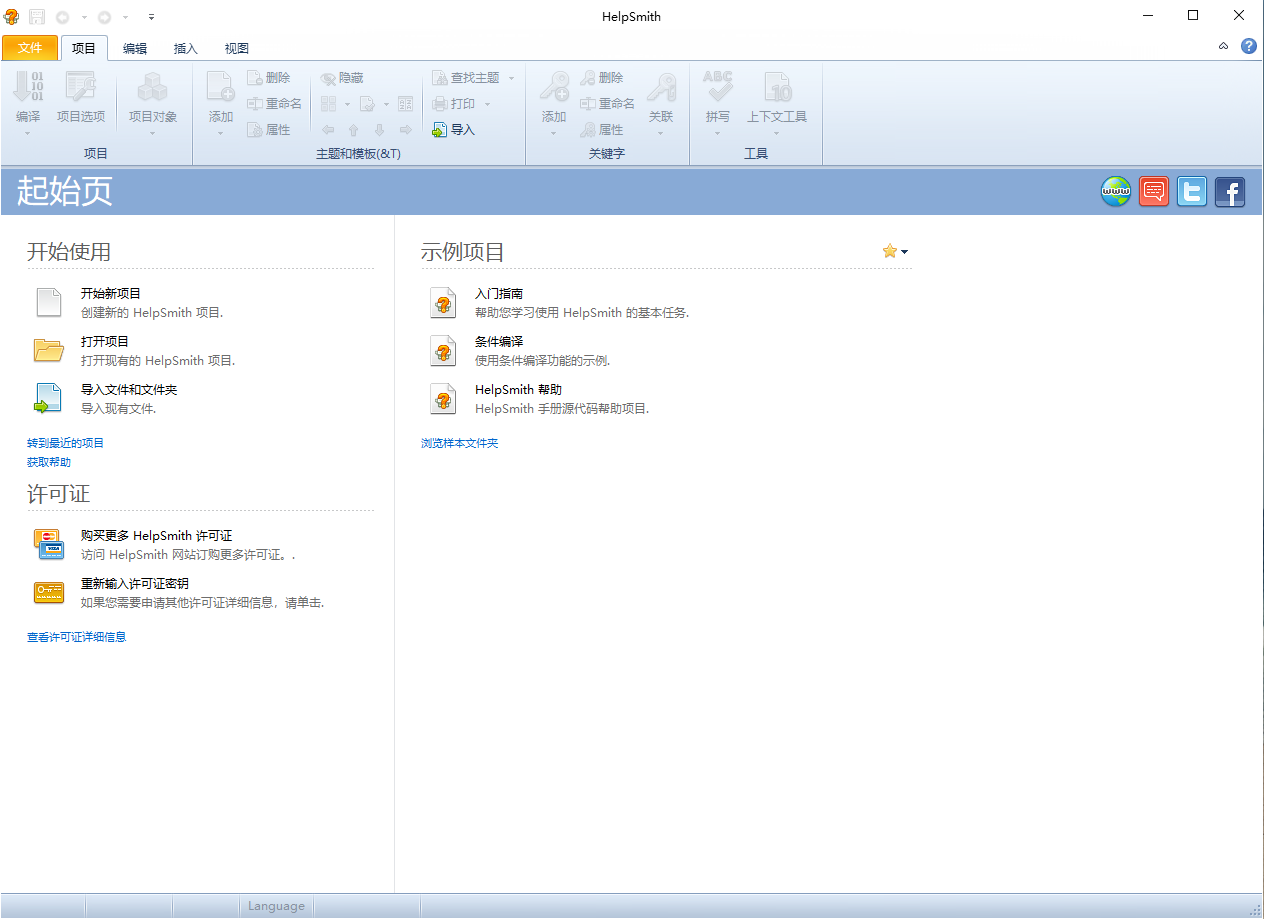Click 购买更多 HelpSmith 许可证
Screen dimensions: 1264x919
(156, 535)
